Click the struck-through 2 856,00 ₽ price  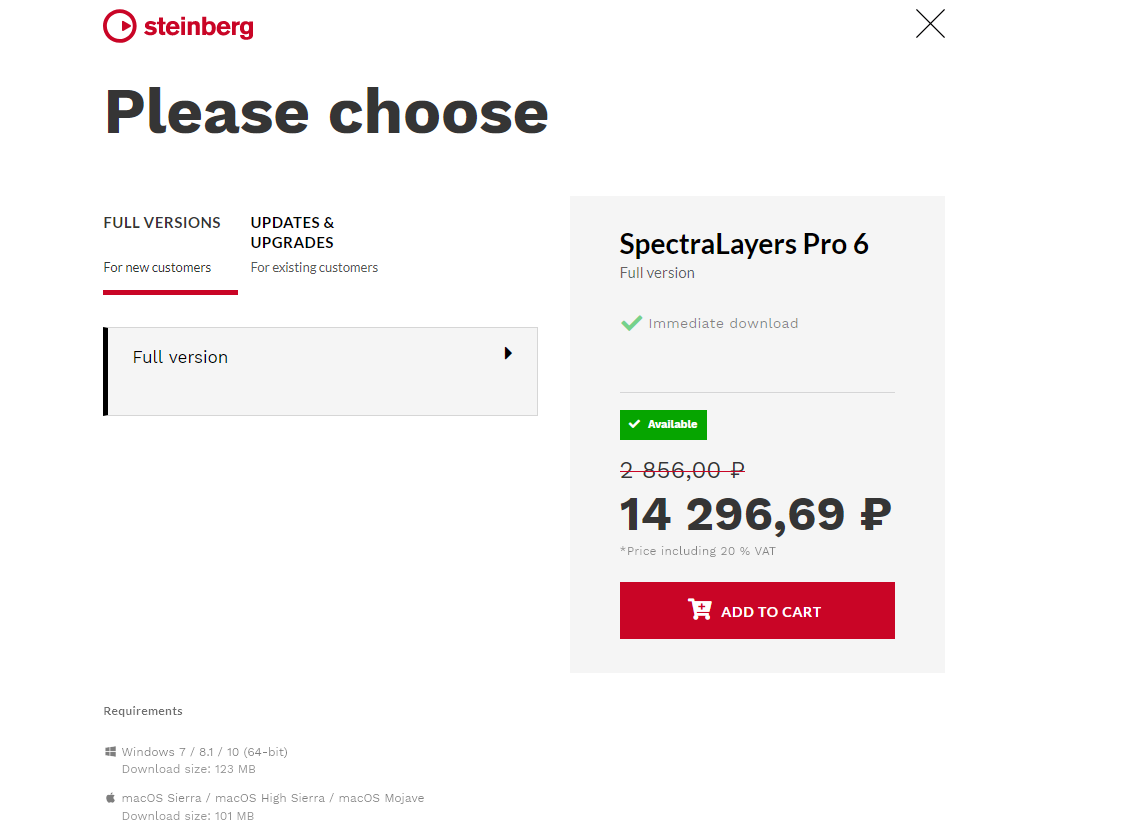682,470
